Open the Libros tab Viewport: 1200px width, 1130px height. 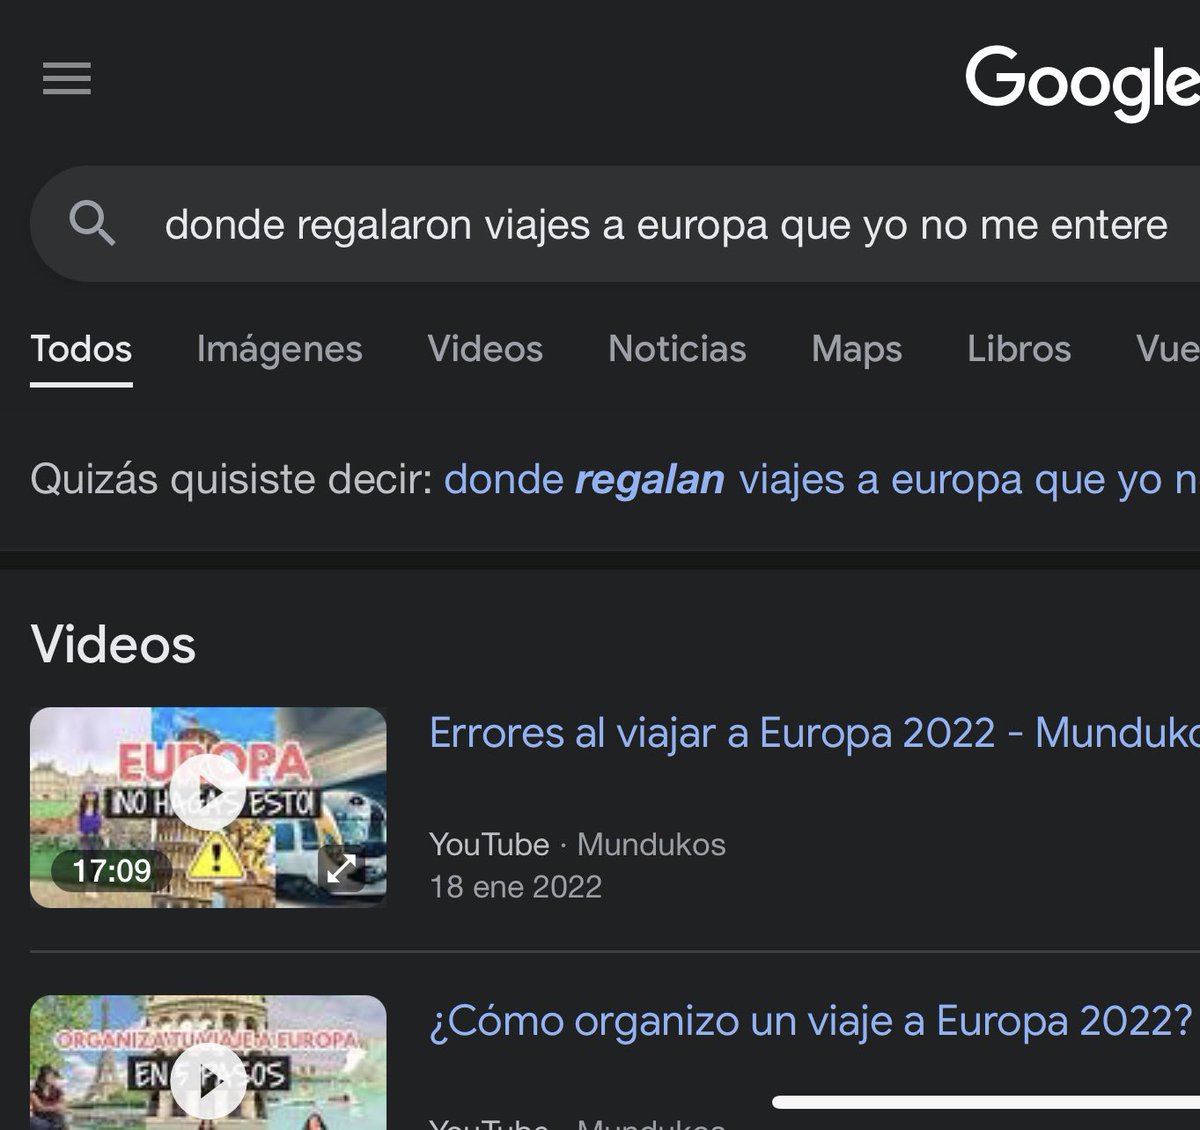[1019, 349]
